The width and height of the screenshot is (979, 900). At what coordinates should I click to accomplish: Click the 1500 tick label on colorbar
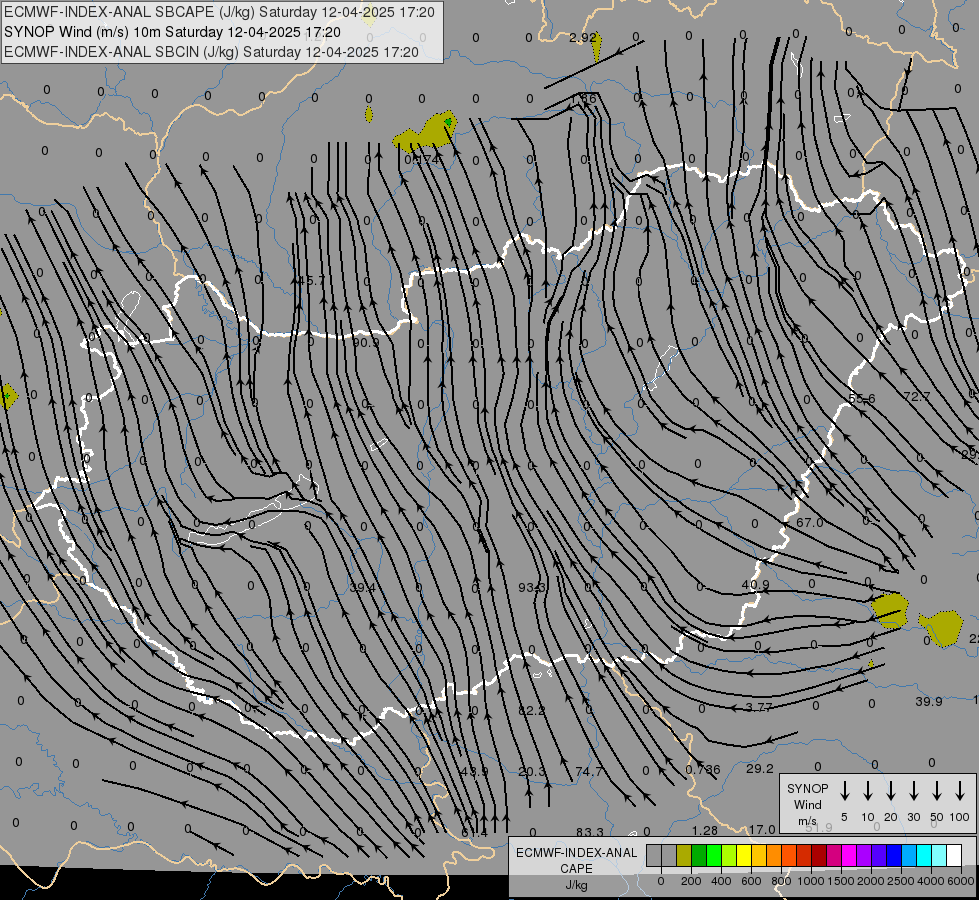coord(841,881)
